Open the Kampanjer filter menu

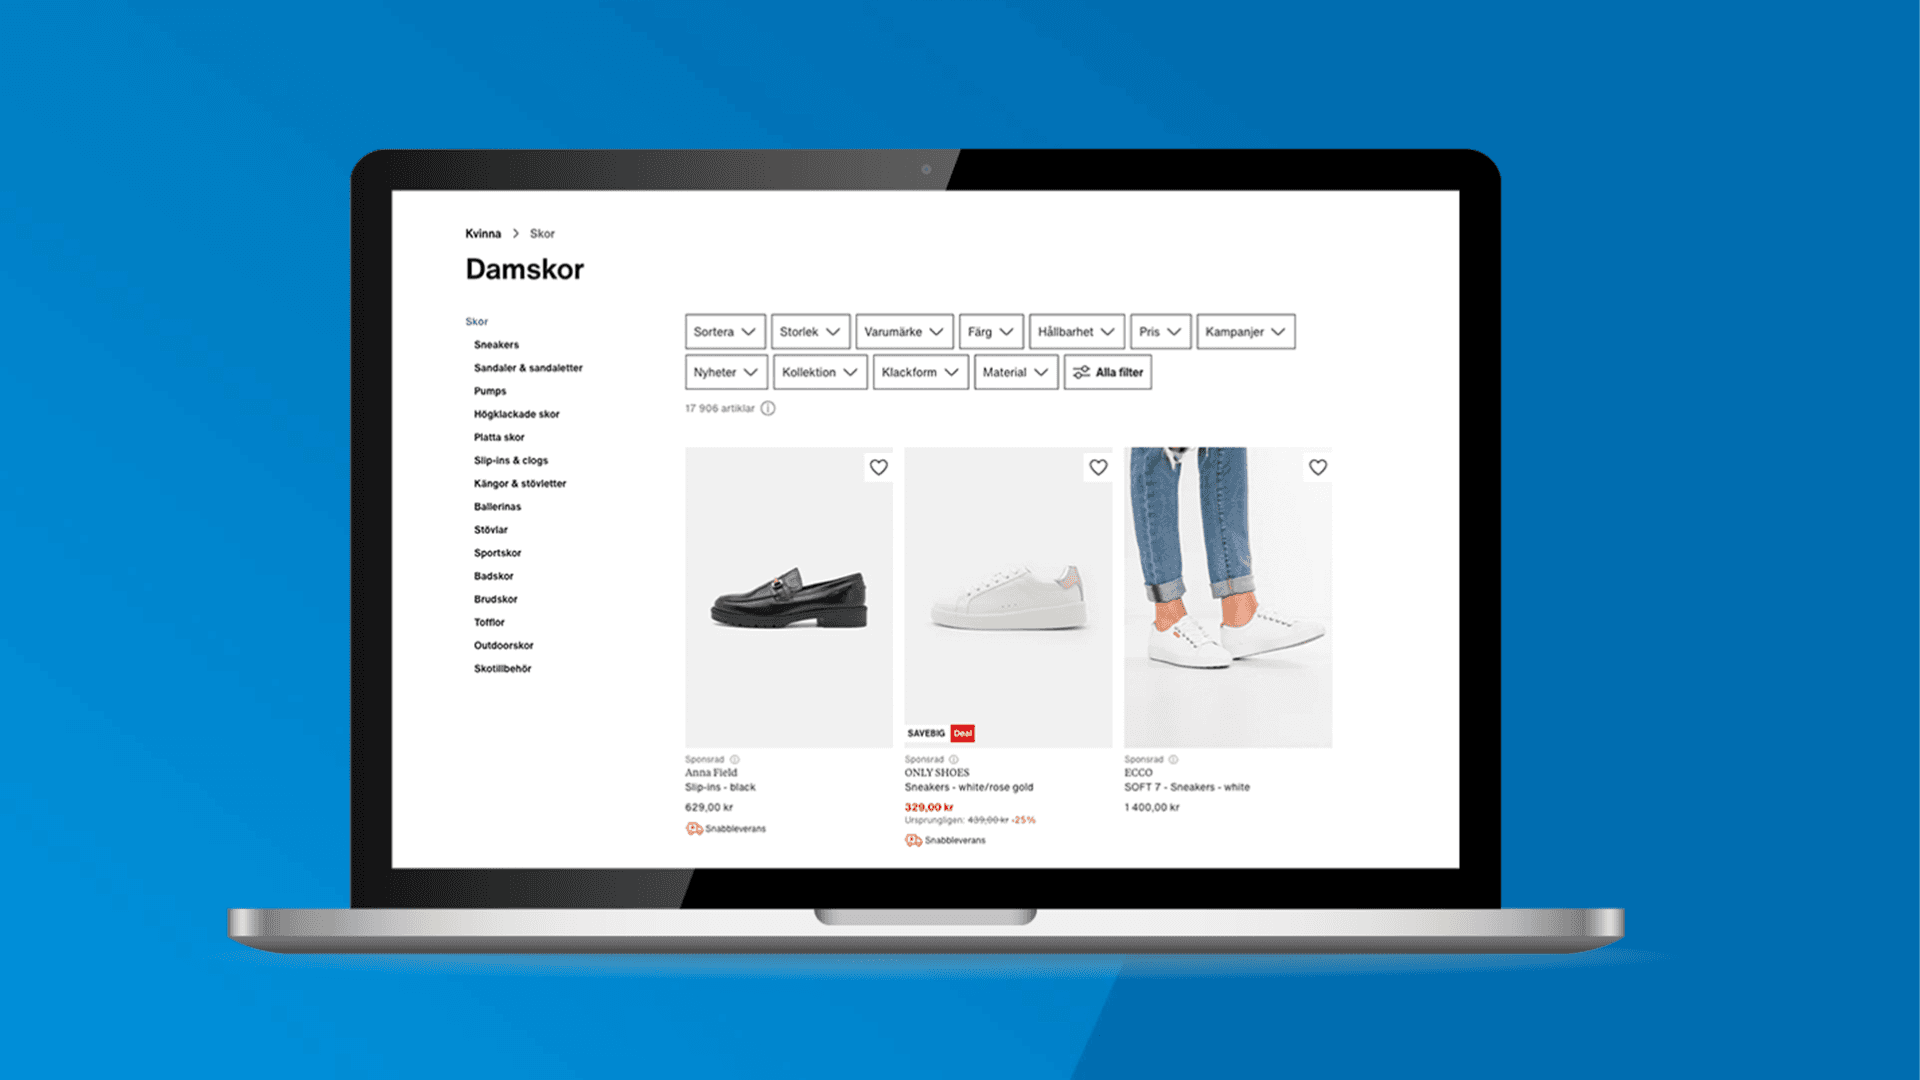(1244, 332)
